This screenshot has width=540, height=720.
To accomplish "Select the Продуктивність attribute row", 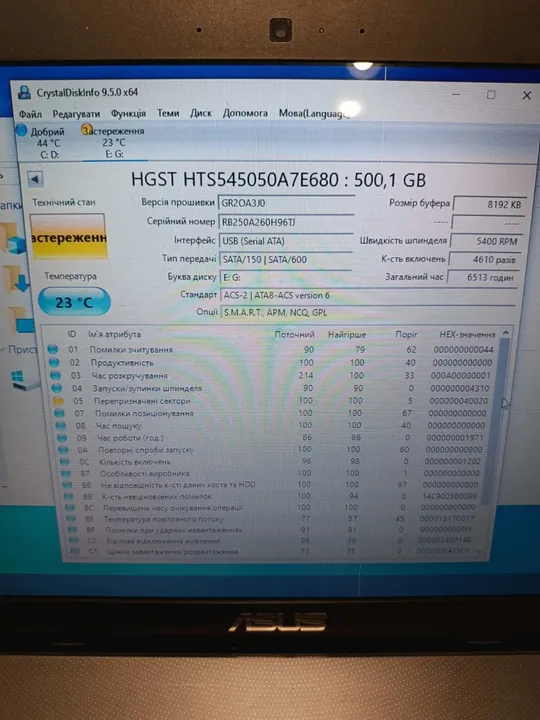I will [x=271, y=362].
